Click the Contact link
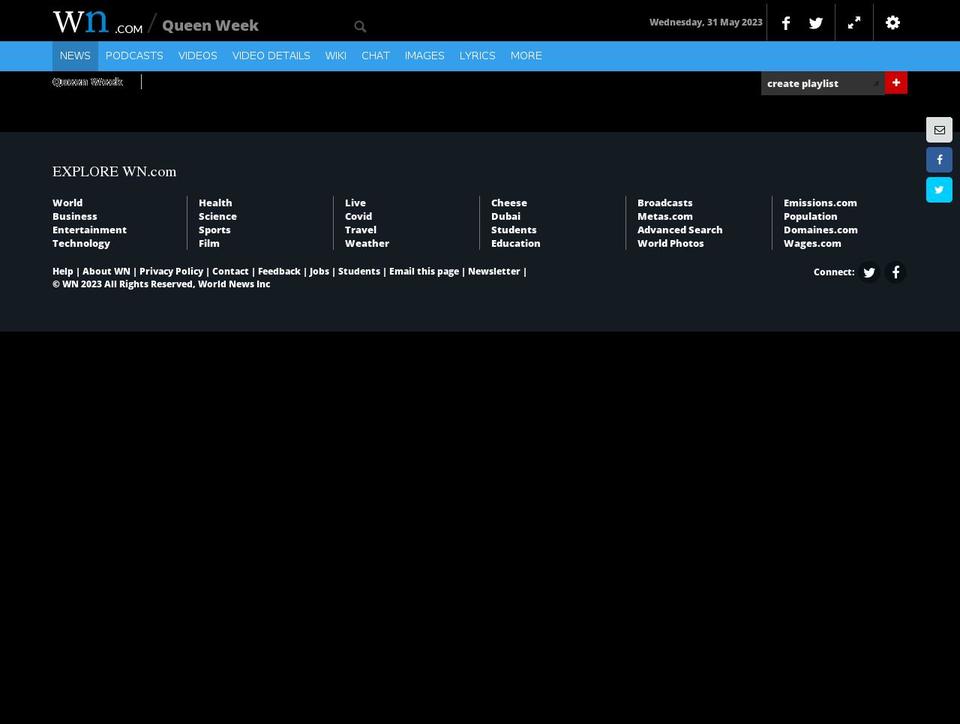Viewport: 960px width, 724px height. coord(230,271)
